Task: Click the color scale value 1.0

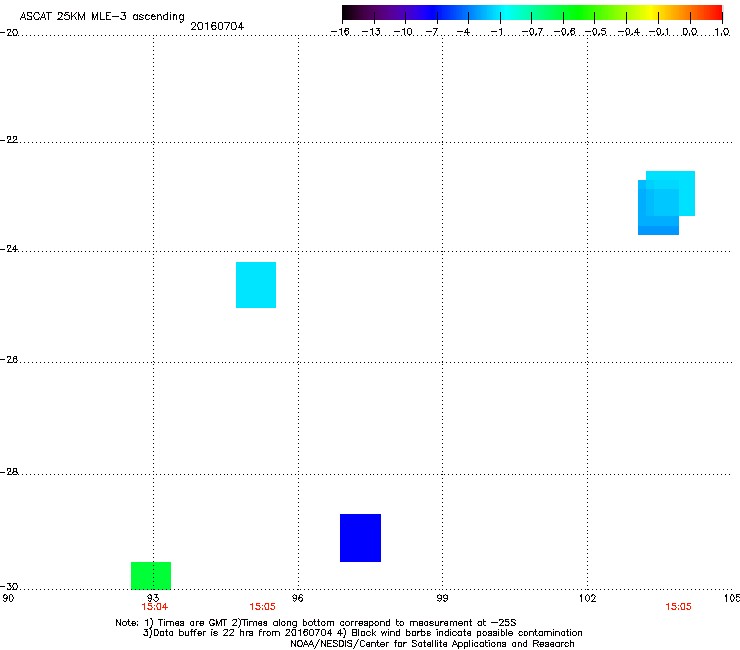Action: click(722, 32)
